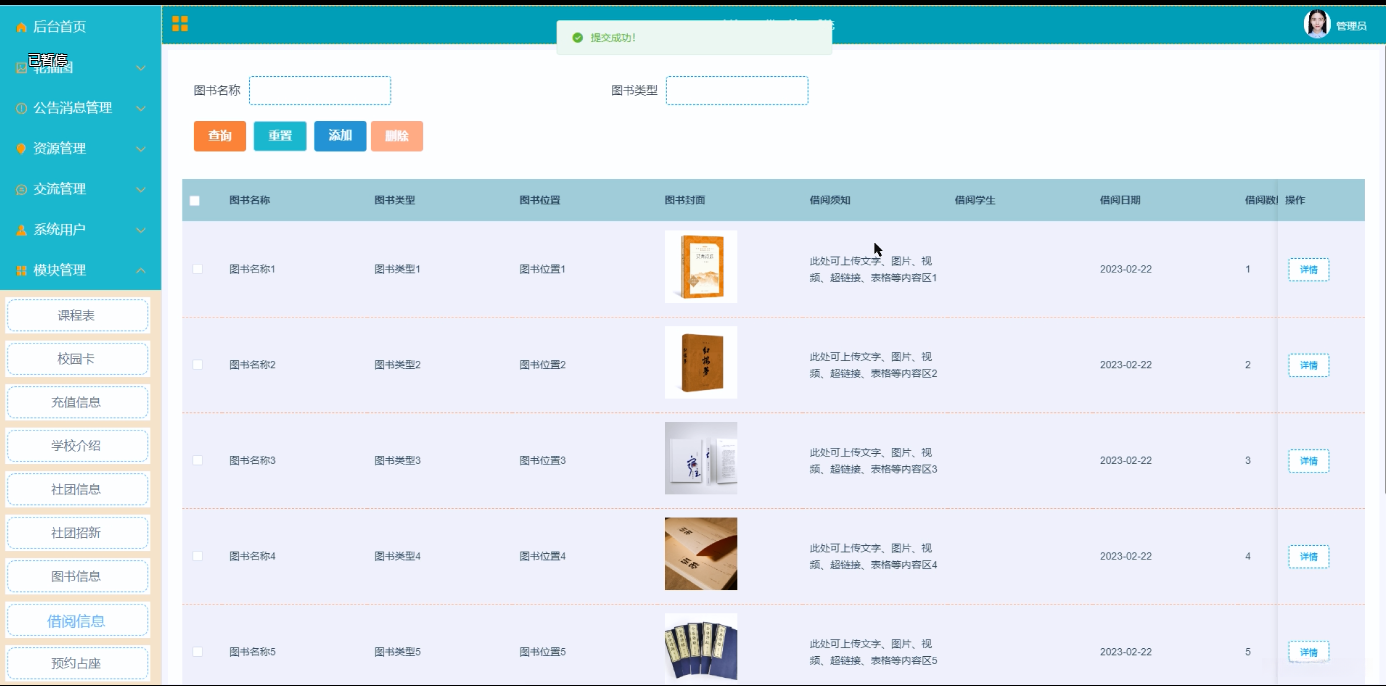Image resolution: width=1386 pixels, height=686 pixels.
Task: Click the 借阅日期 column header
Action: [x=1120, y=200]
